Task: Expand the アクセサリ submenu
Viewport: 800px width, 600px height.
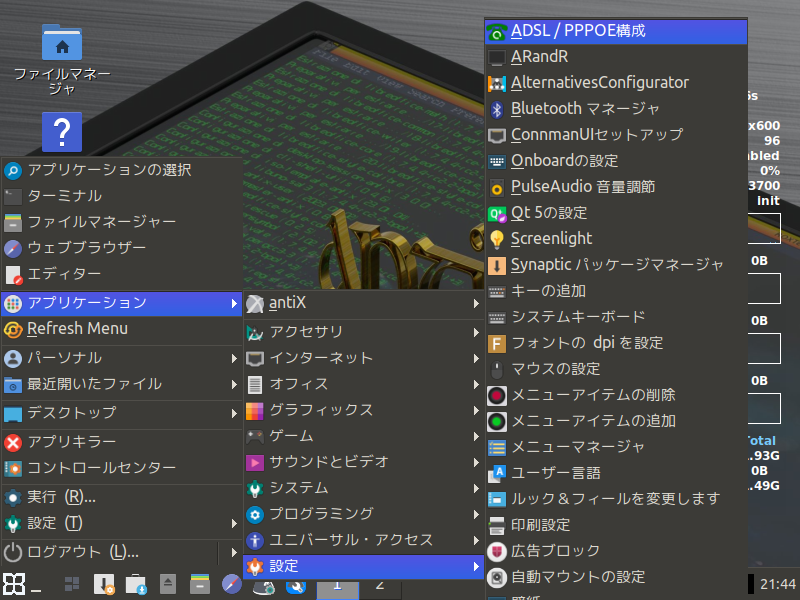Action: point(364,332)
